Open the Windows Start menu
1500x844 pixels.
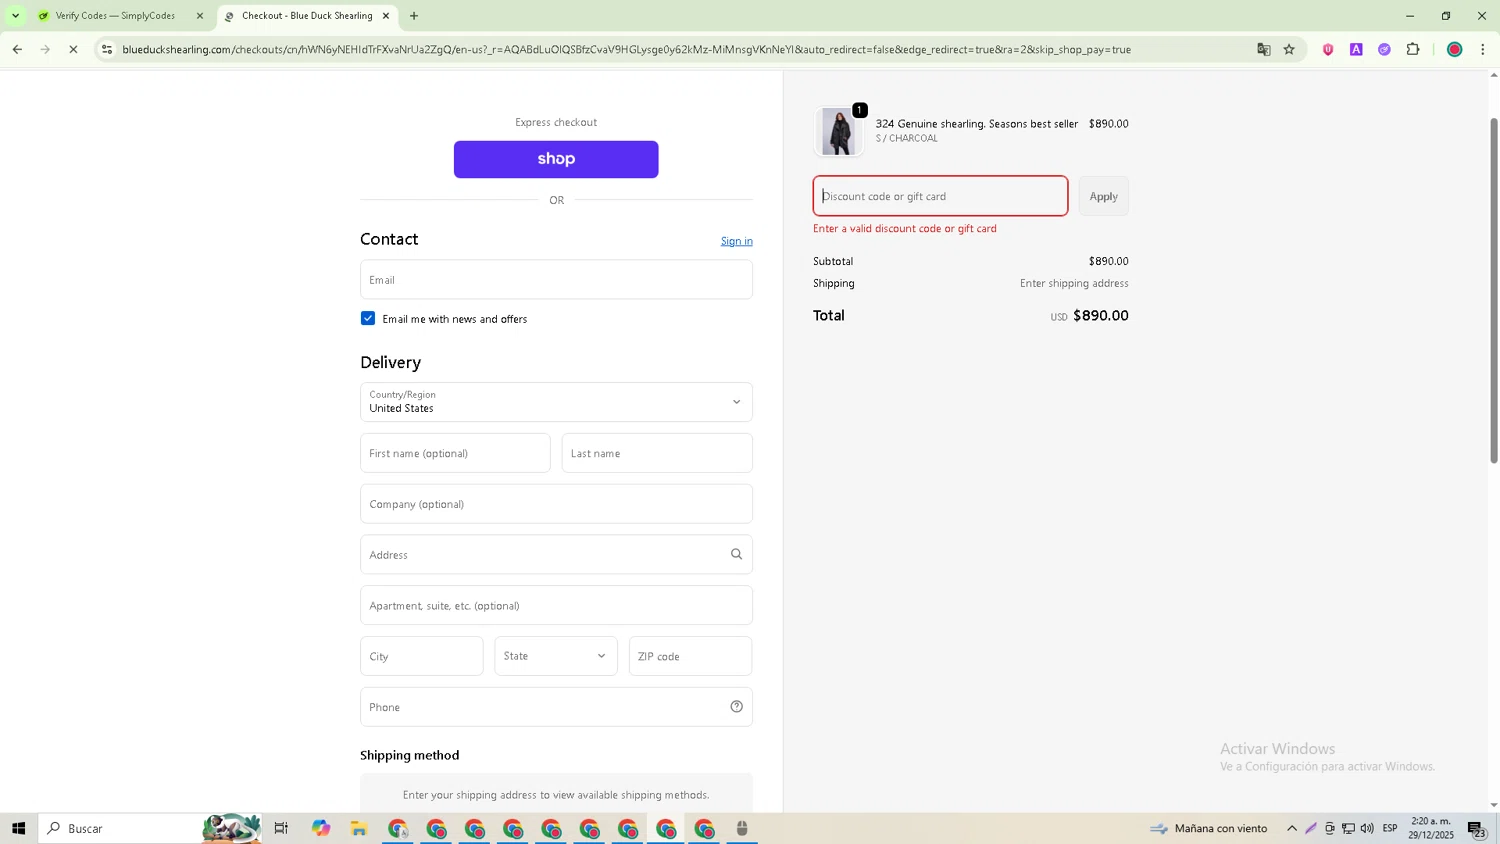(x=18, y=828)
